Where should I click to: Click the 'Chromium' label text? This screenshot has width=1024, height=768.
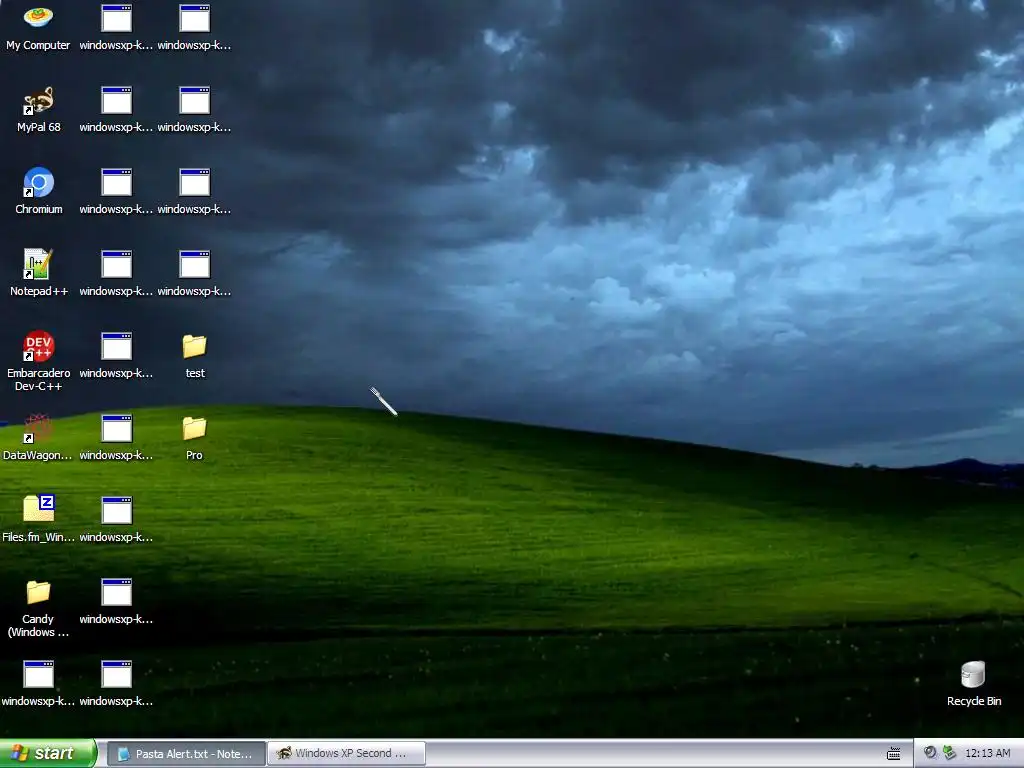pos(39,209)
